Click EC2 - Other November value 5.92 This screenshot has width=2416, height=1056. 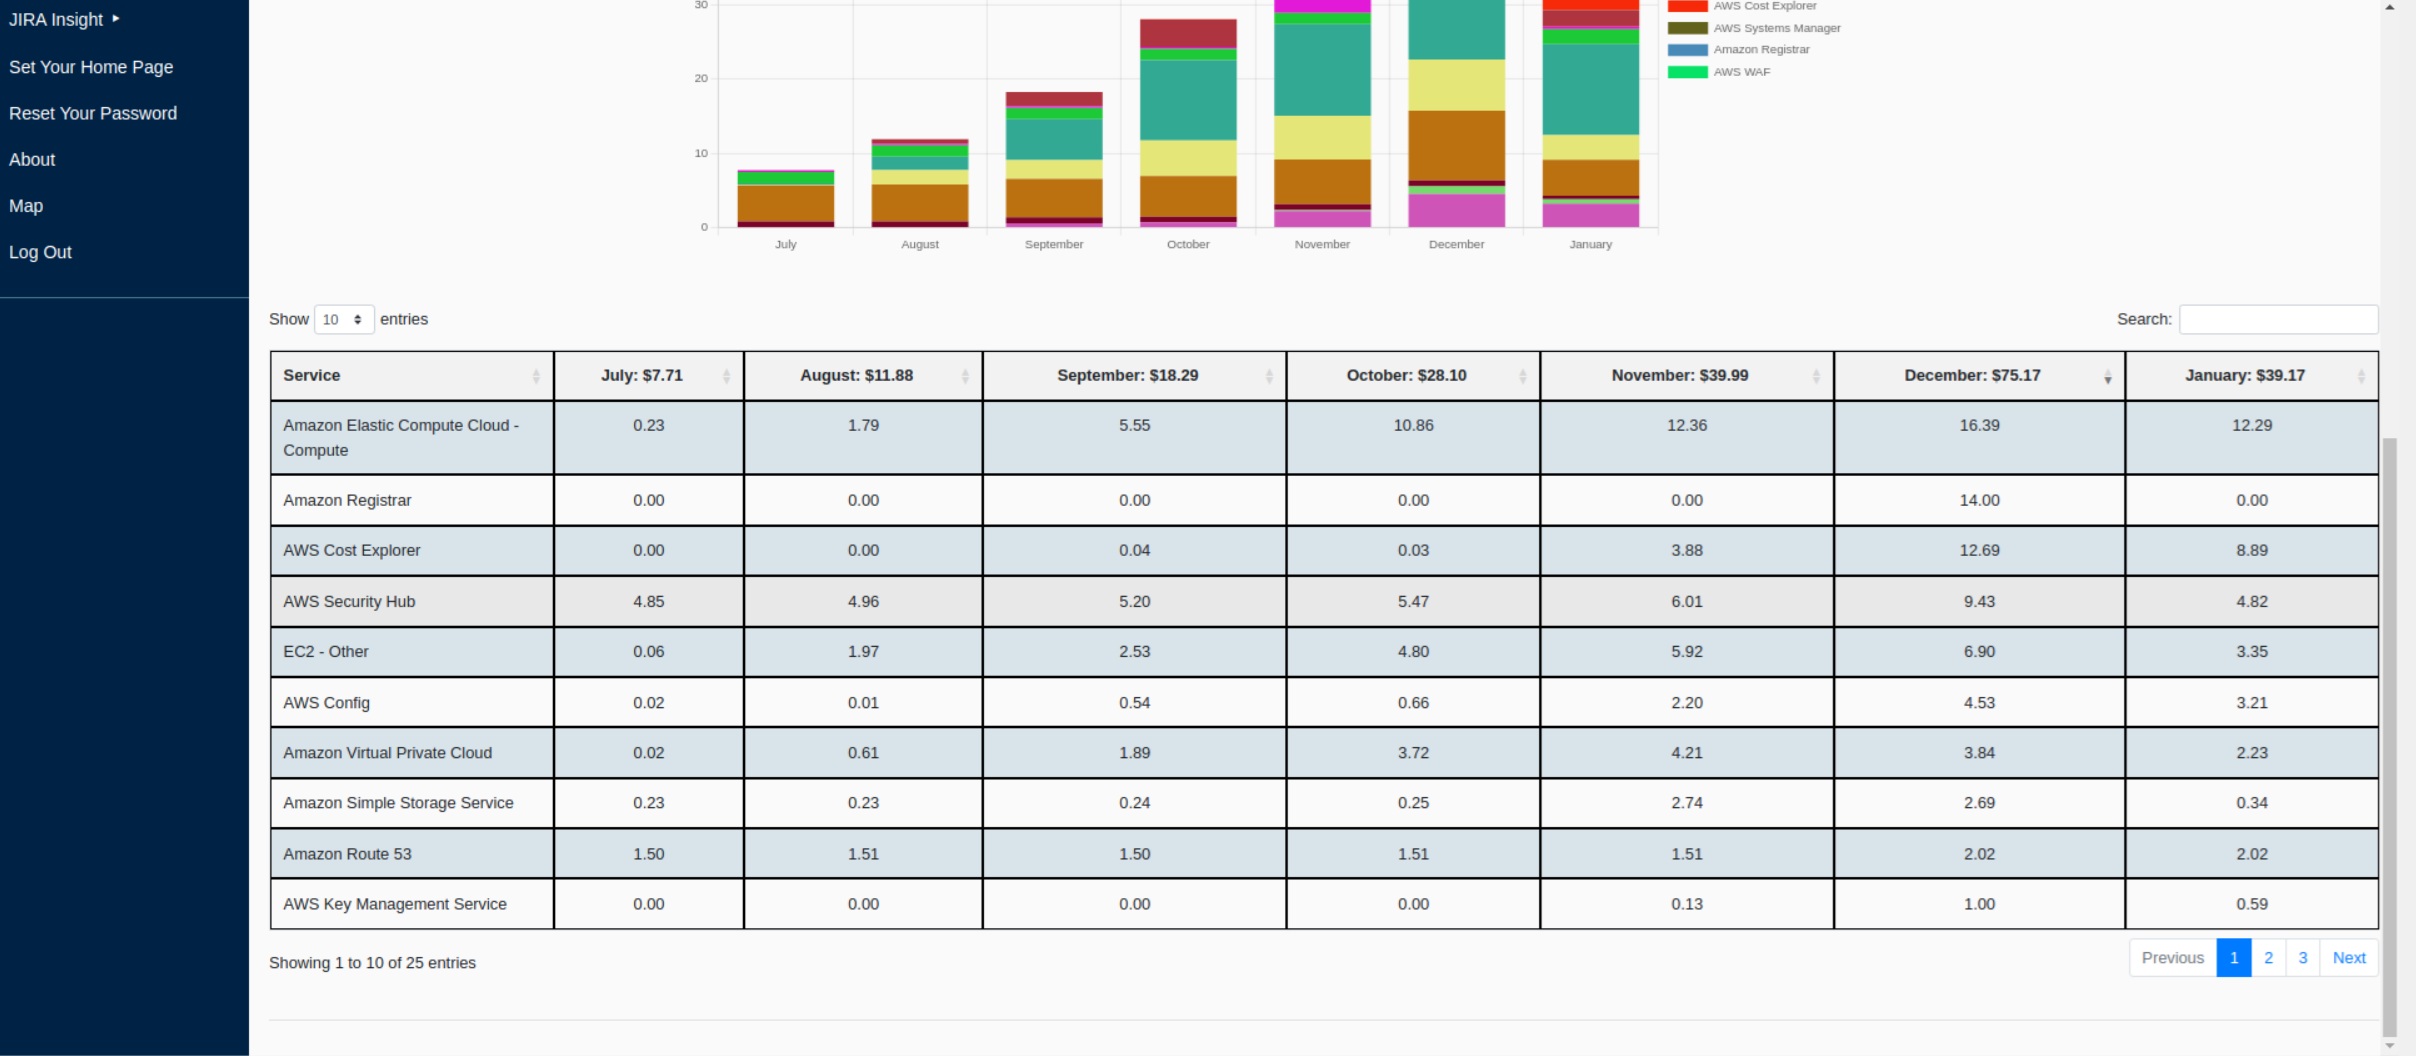pos(1687,652)
